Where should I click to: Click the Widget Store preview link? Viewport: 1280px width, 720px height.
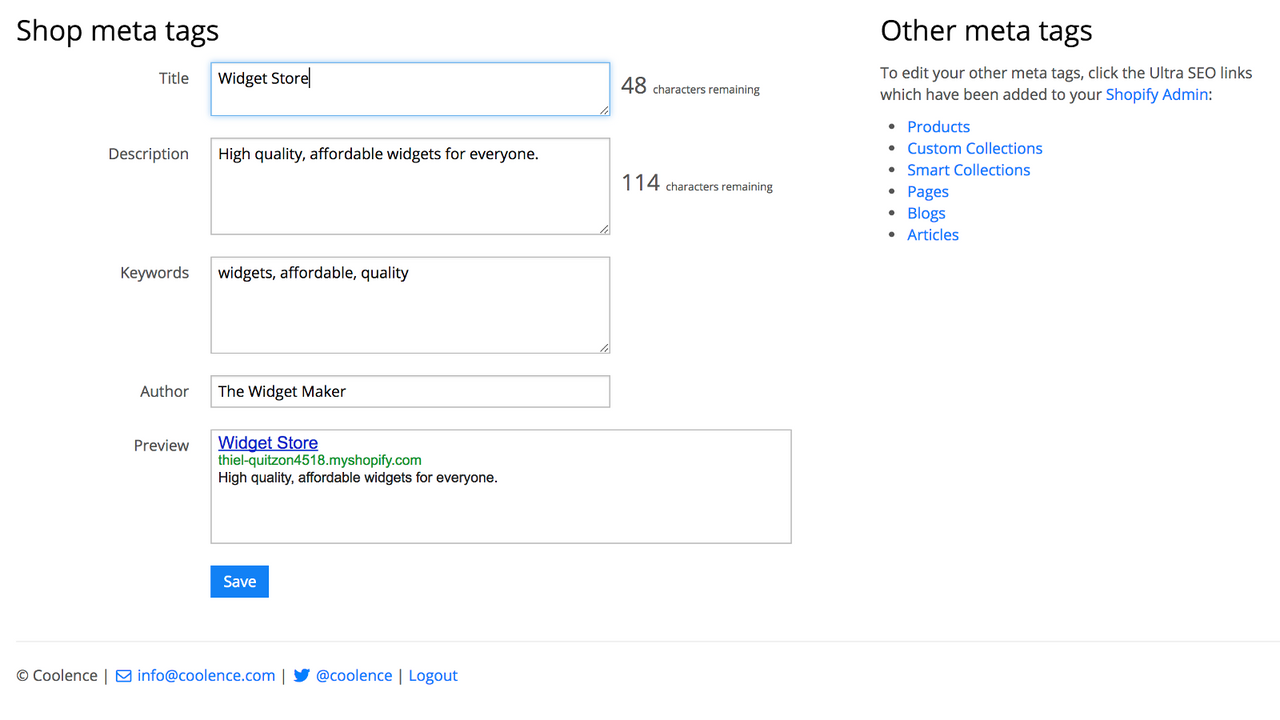pyautogui.click(x=267, y=442)
